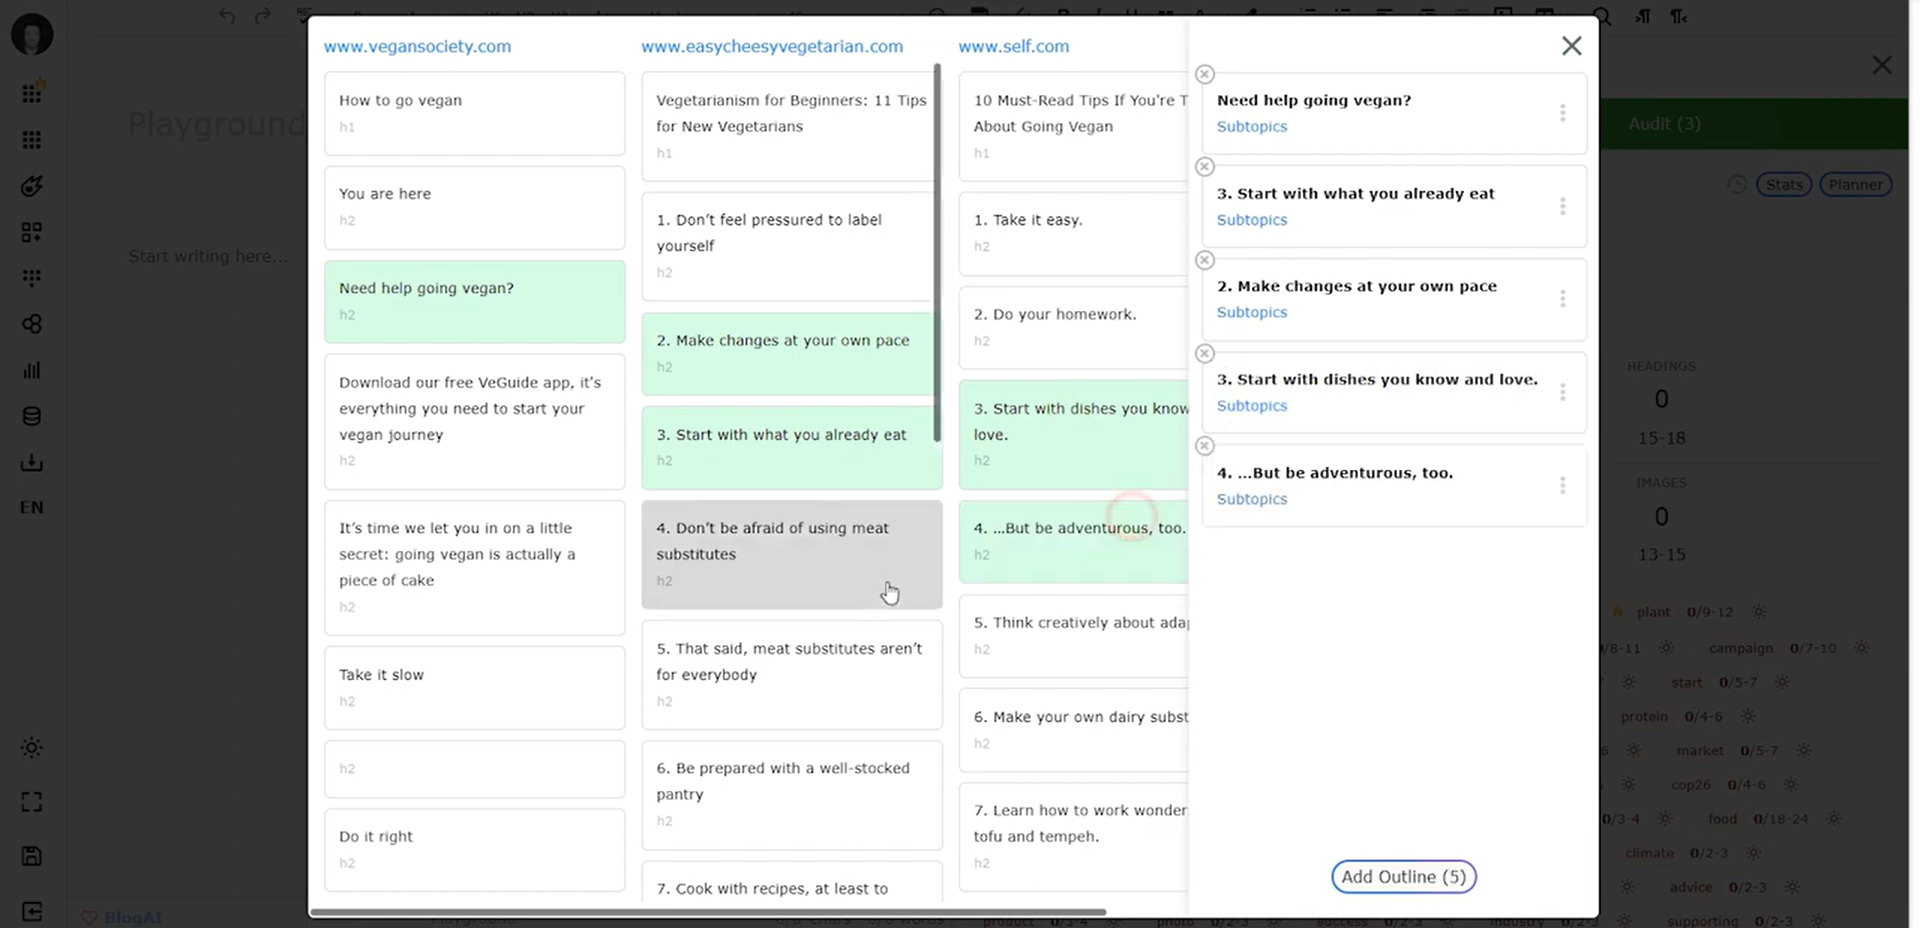The image size is (1920, 928).
Task: Select '7. Learn how to work wonders' tofu card
Action: point(1073,836)
